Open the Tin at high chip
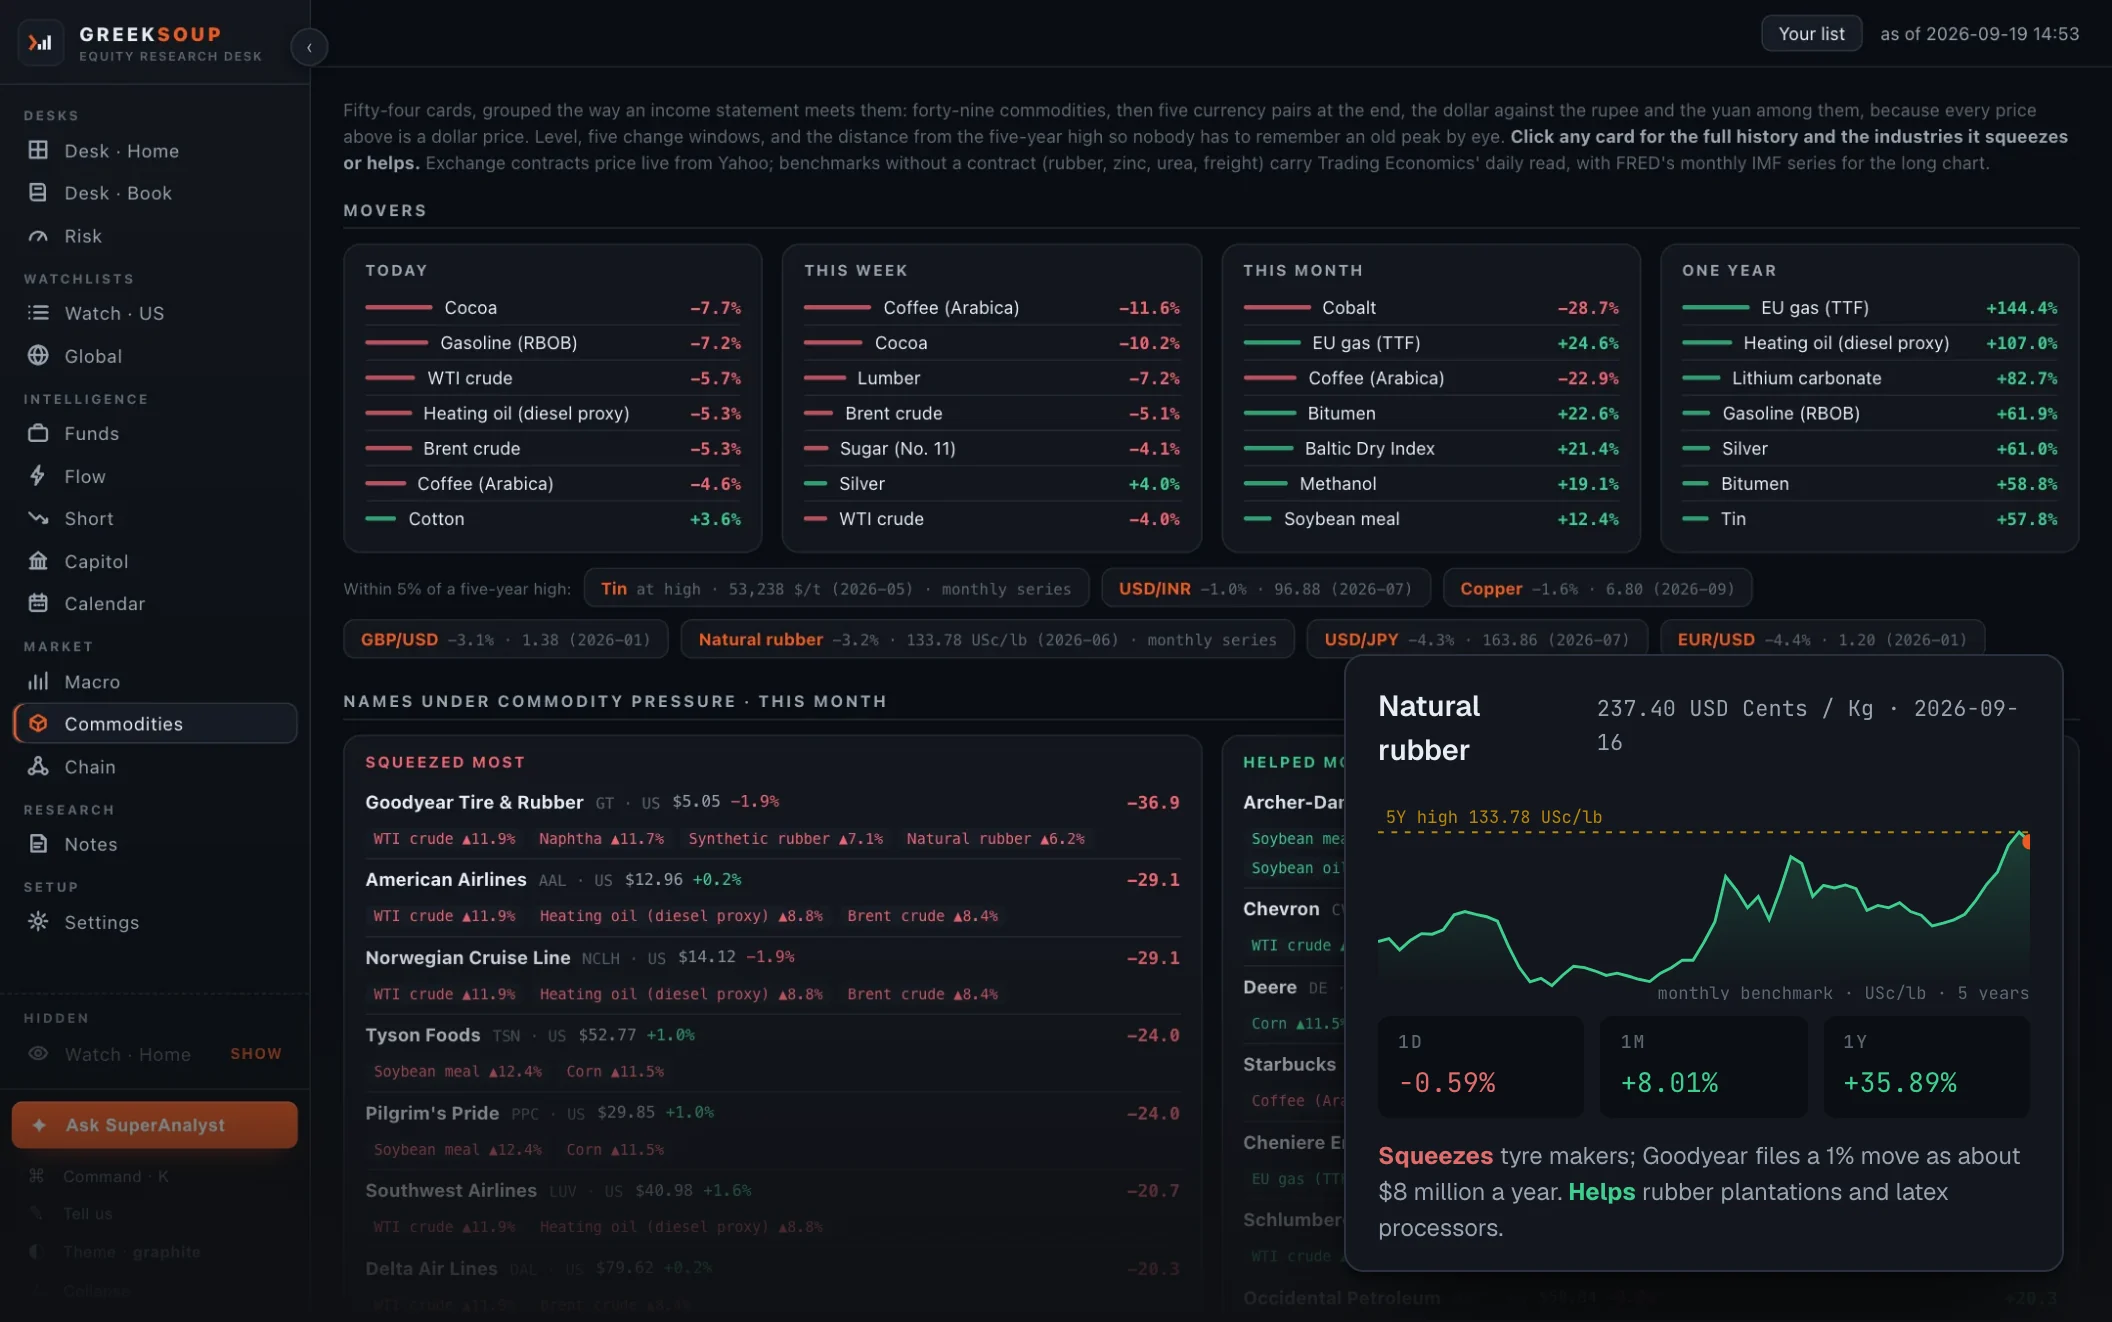This screenshot has height=1322, width=2112. (836, 589)
